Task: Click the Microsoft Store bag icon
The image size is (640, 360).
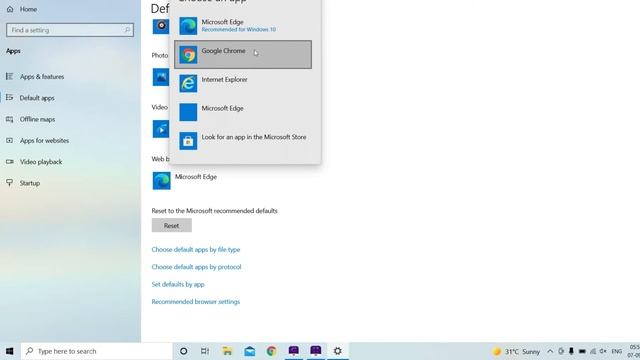Action: pos(188,141)
